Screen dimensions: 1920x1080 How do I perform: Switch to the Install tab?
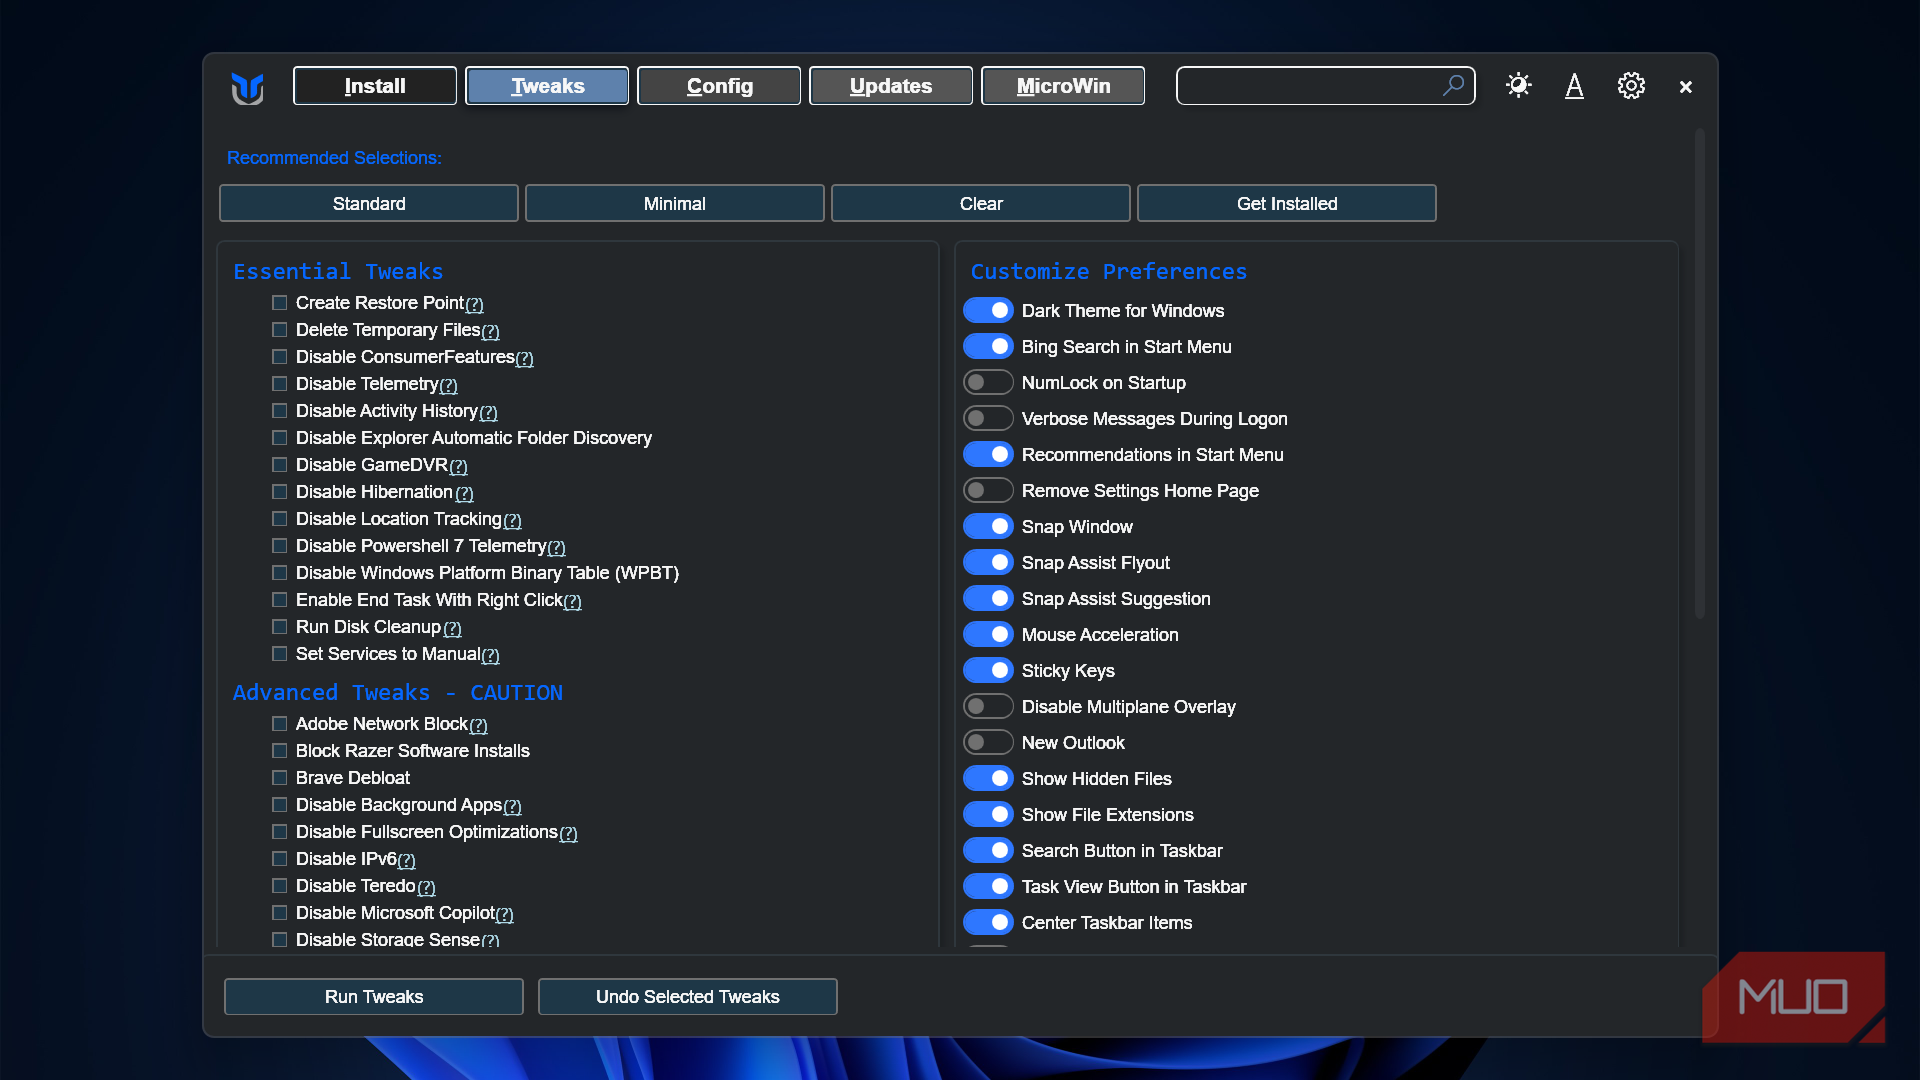pos(375,86)
